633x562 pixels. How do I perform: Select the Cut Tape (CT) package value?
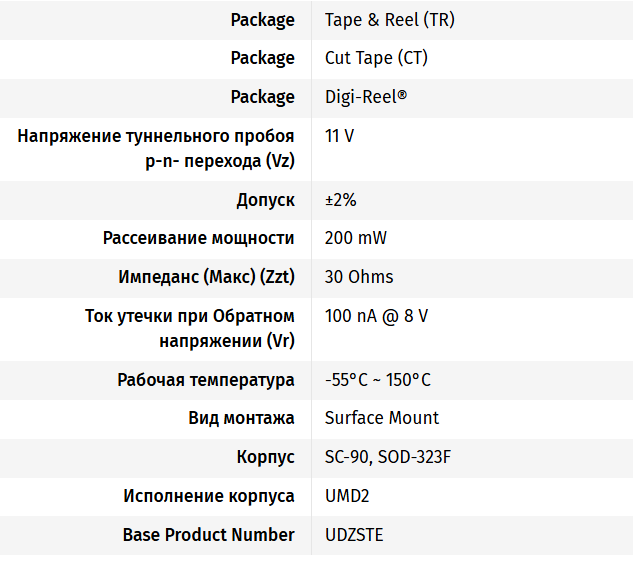pos(376,58)
